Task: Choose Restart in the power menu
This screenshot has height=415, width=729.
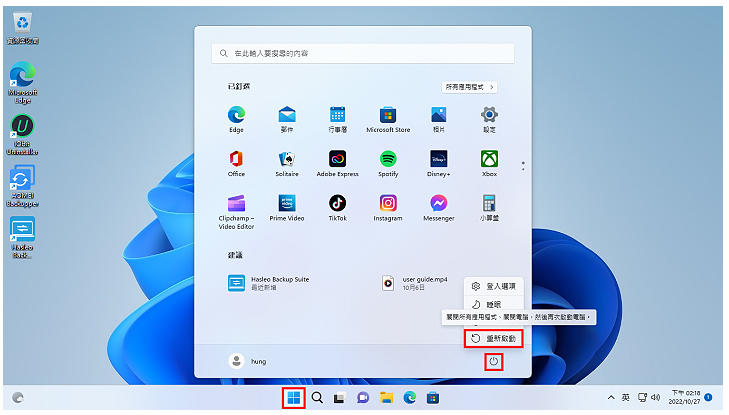Action: (493, 338)
